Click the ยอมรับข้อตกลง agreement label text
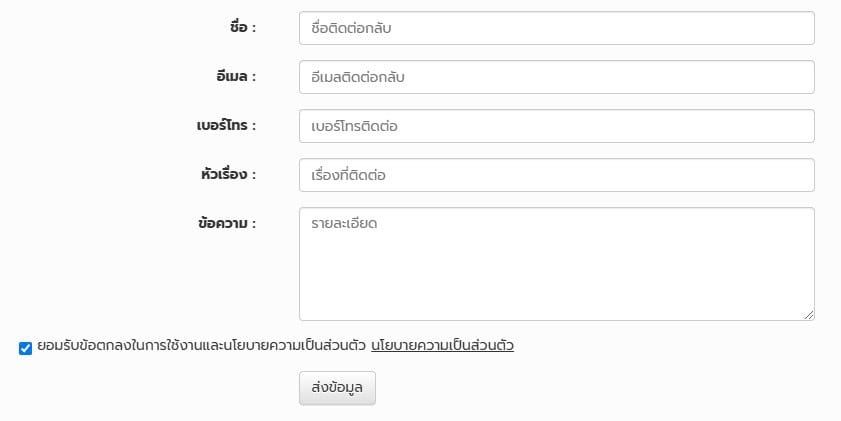 (x=202, y=345)
